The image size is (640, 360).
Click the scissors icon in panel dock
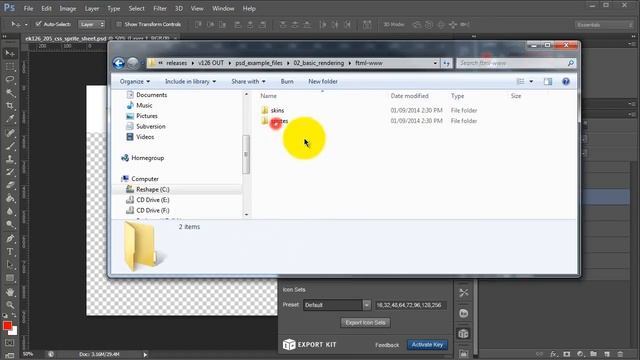pyautogui.click(x=464, y=293)
